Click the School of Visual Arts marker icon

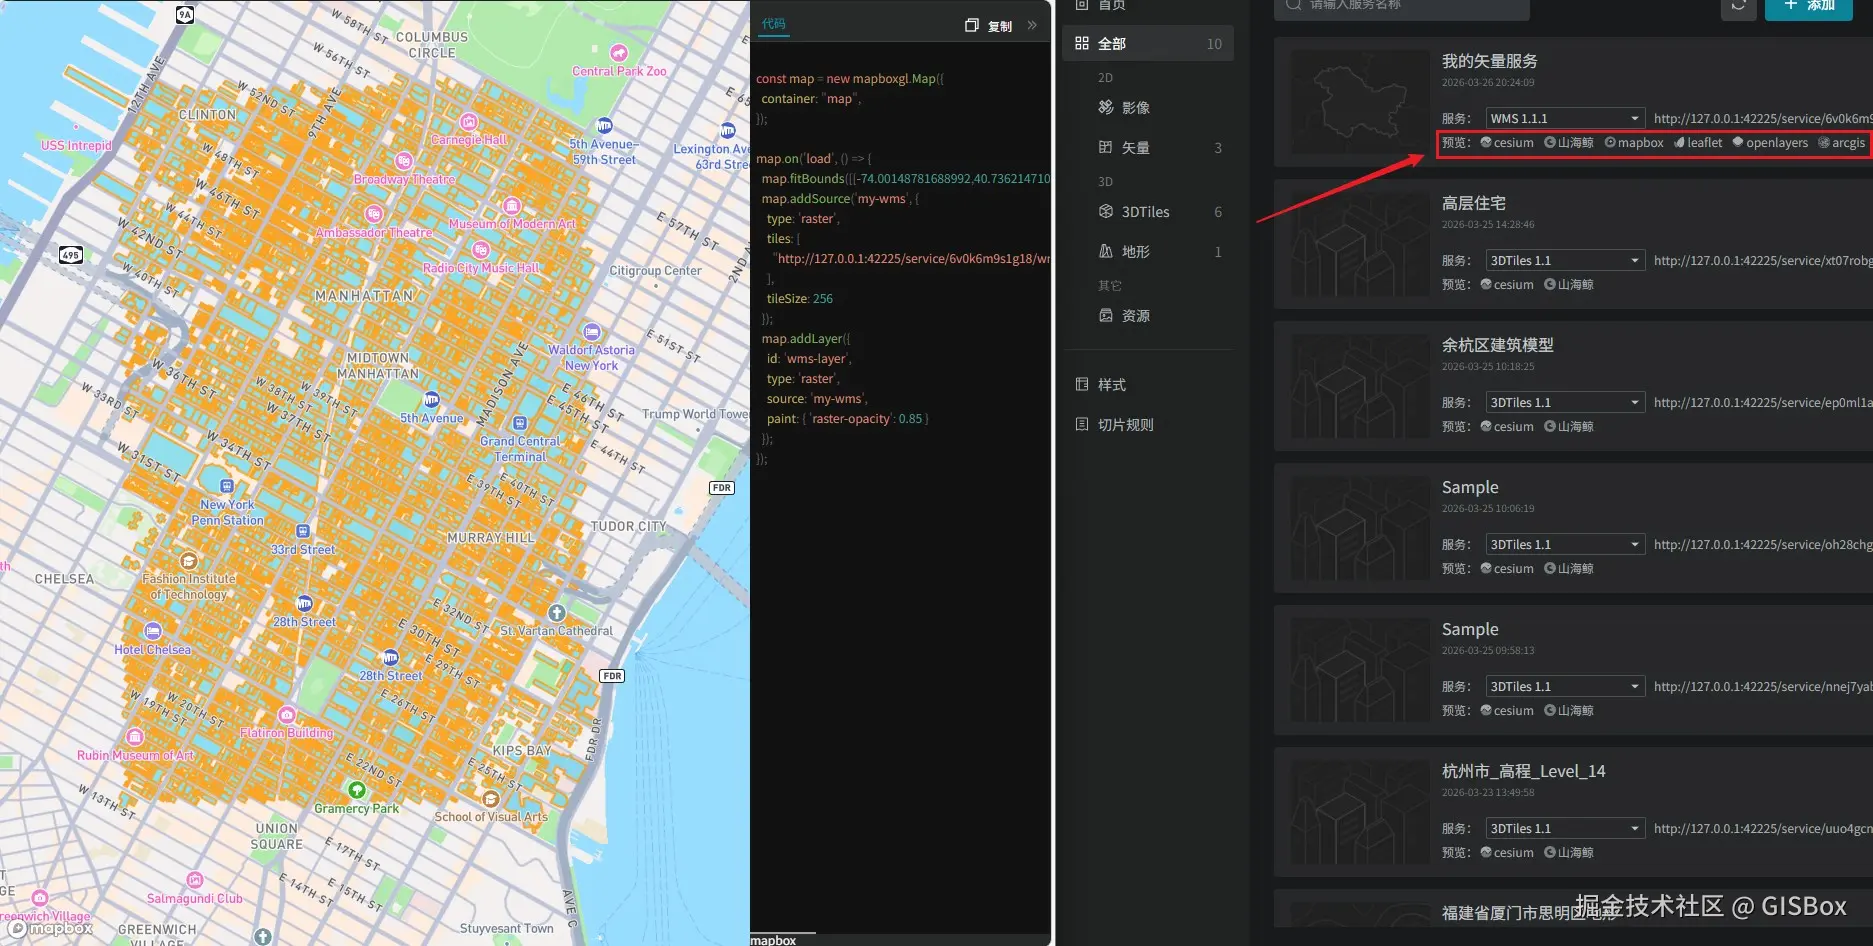tap(491, 799)
